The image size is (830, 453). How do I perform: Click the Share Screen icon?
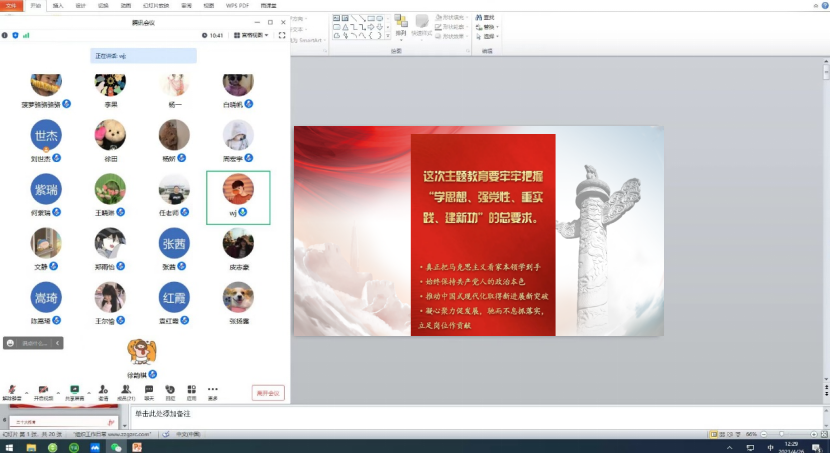point(74,390)
